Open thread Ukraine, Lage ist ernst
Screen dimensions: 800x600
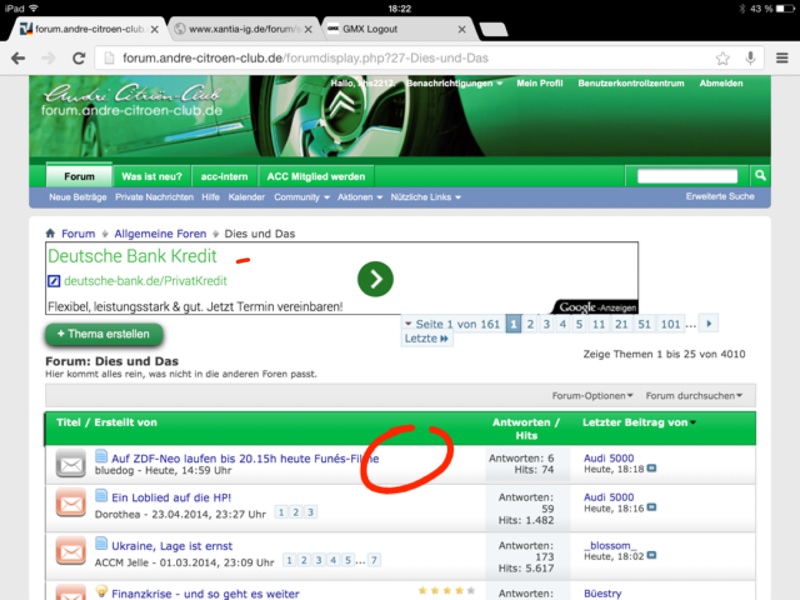coord(172,546)
